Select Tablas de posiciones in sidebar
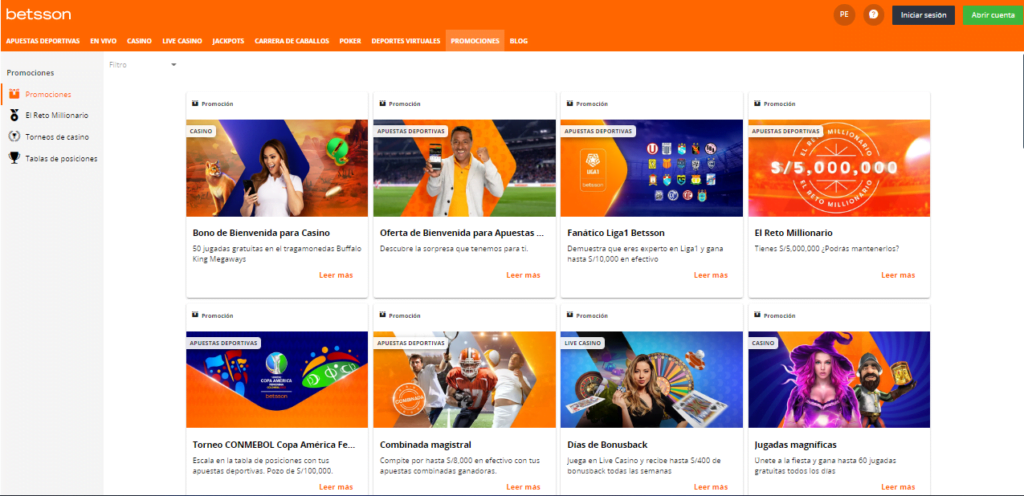1024x496 pixels. coord(61,159)
